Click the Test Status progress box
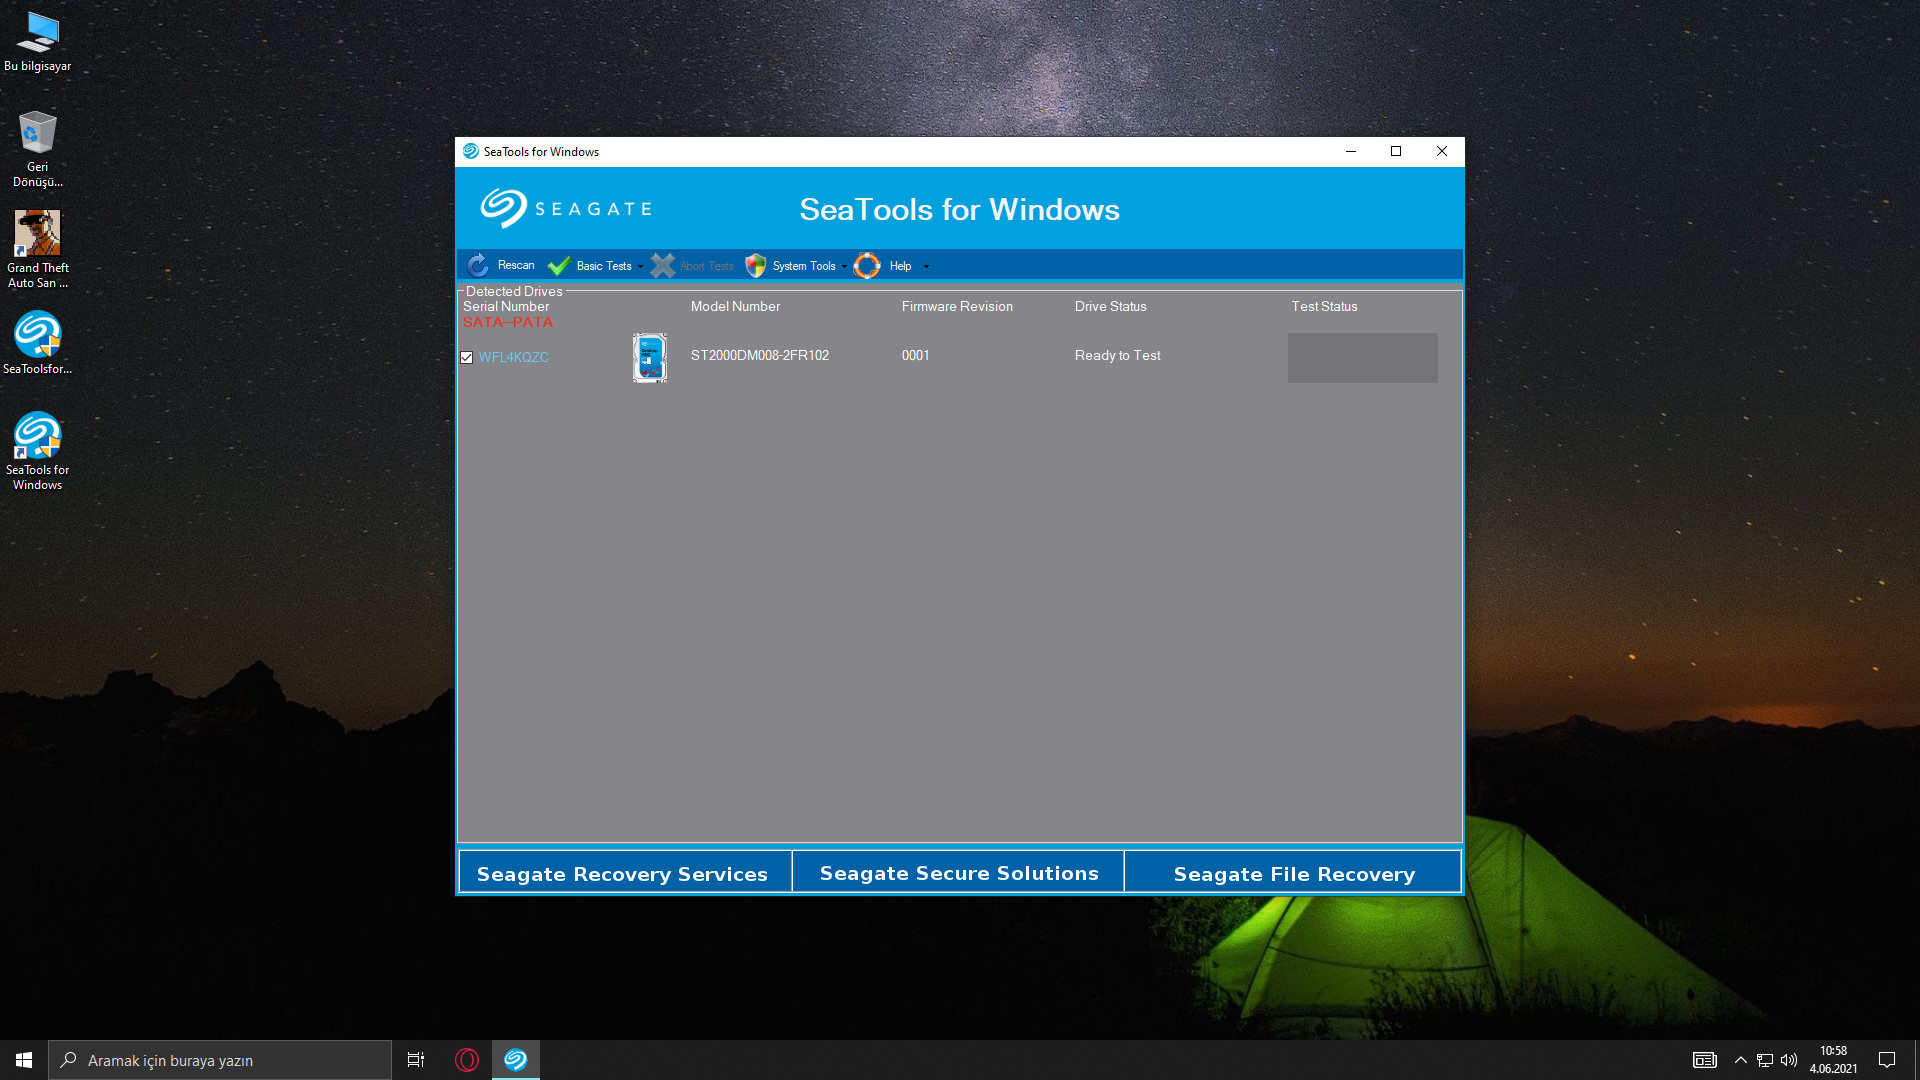Viewport: 1920px width, 1080px height. 1362,358
